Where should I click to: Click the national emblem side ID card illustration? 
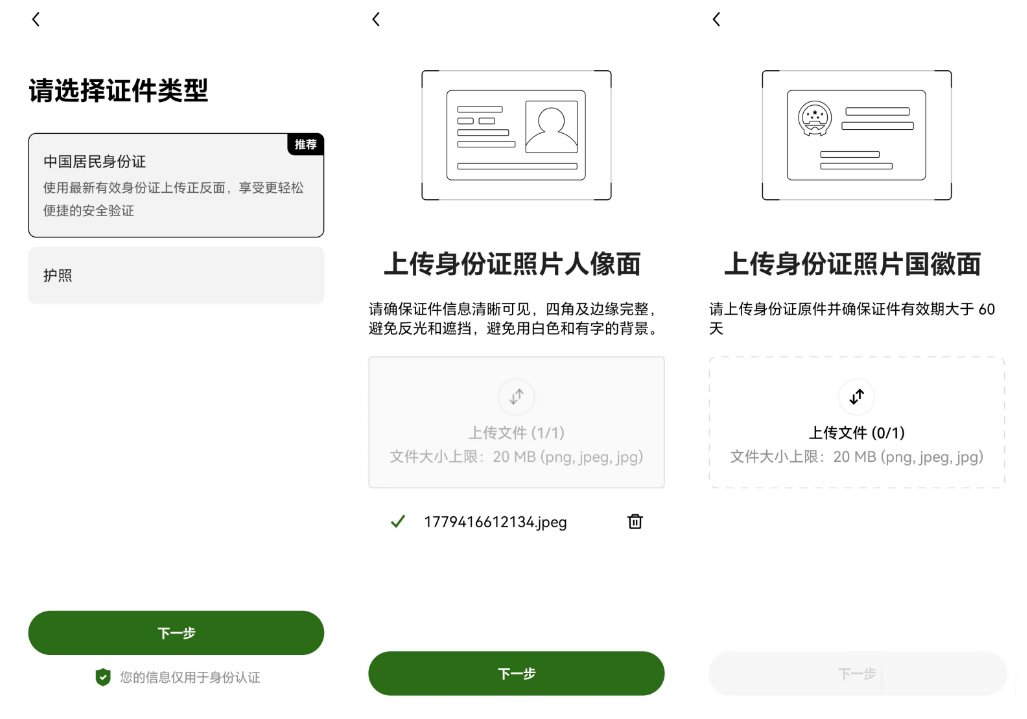(857, 135)
